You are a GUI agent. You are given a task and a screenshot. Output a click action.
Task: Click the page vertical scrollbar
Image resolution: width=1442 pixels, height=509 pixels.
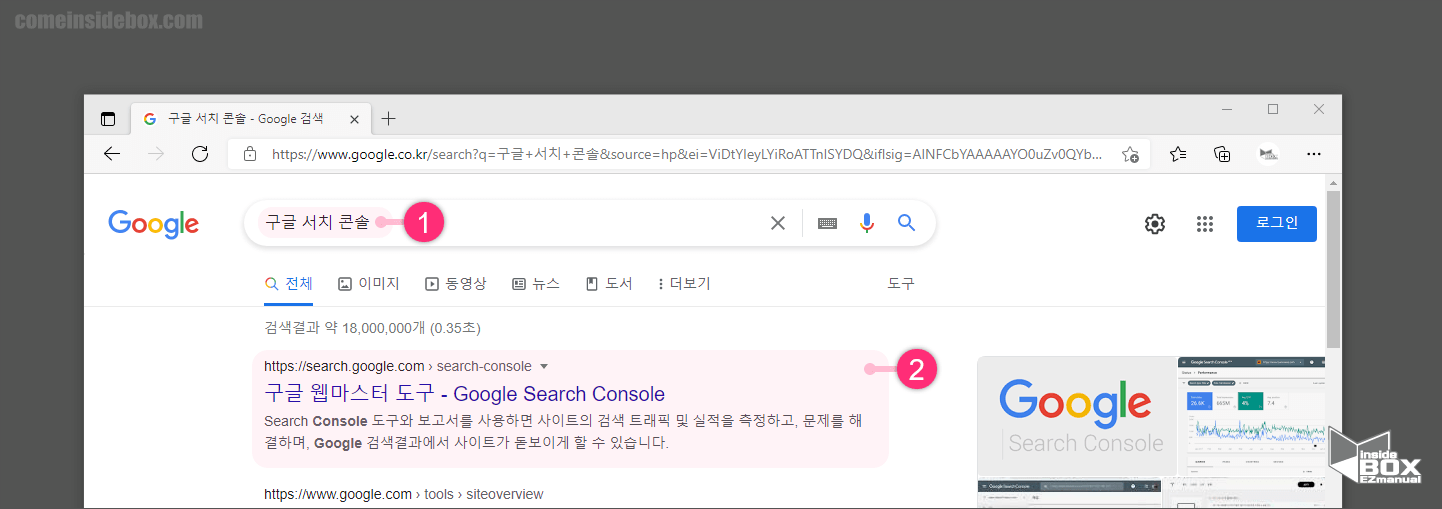click(x=1333, y=268)
